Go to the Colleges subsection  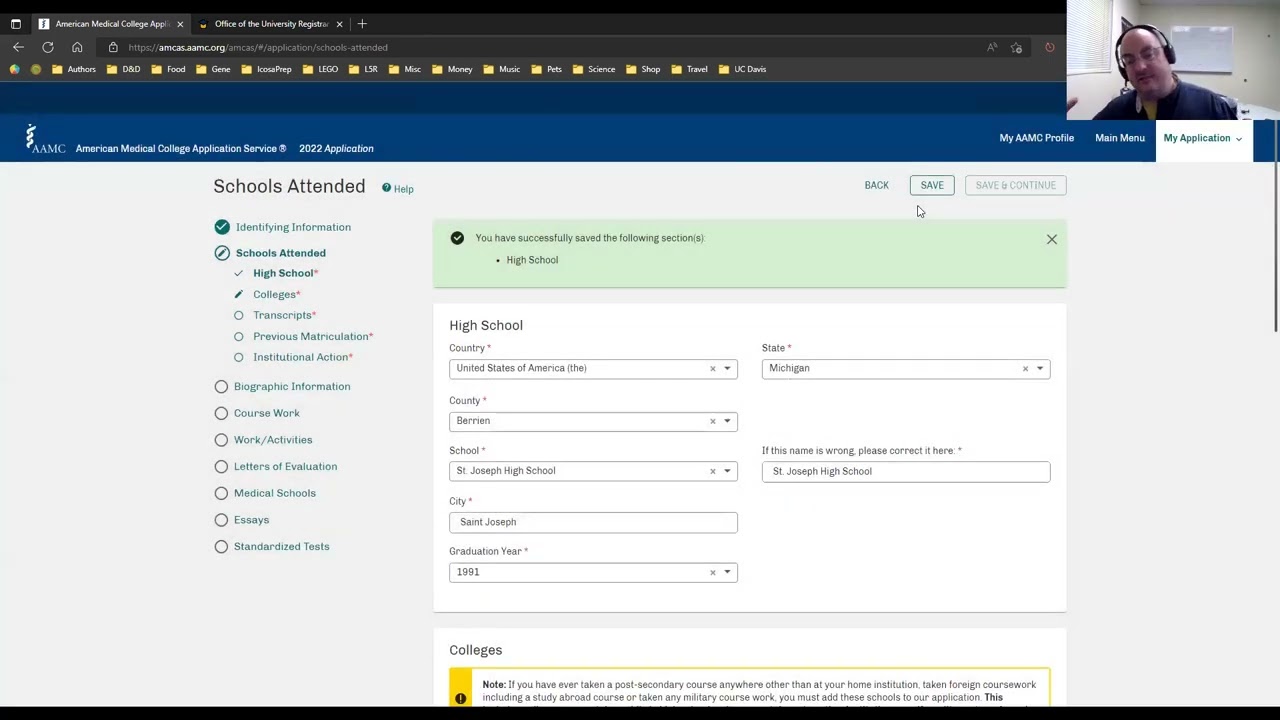[x=275, y=294]
